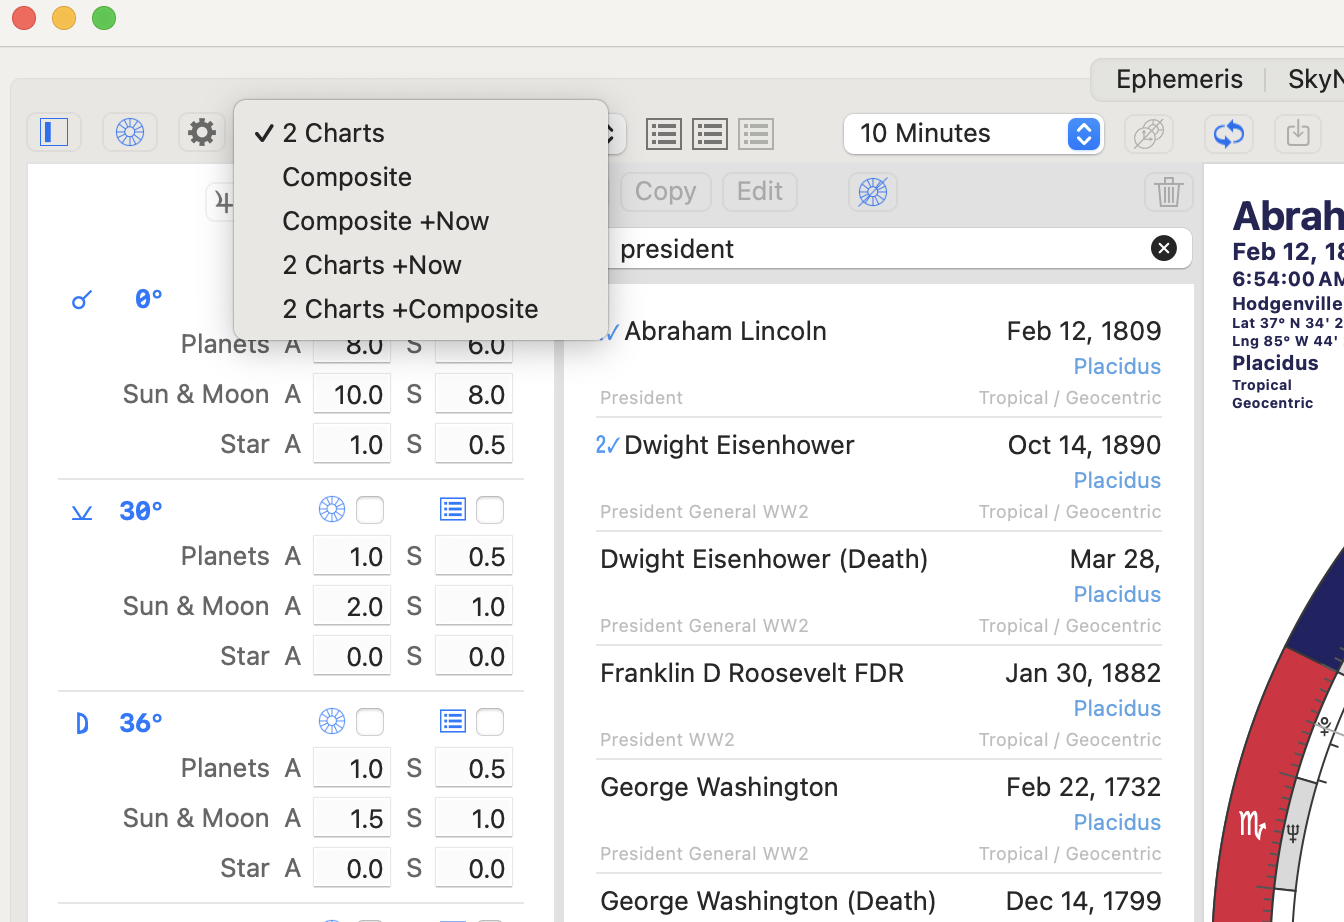Toggle the sidebar panel icon

coord(54,132)
